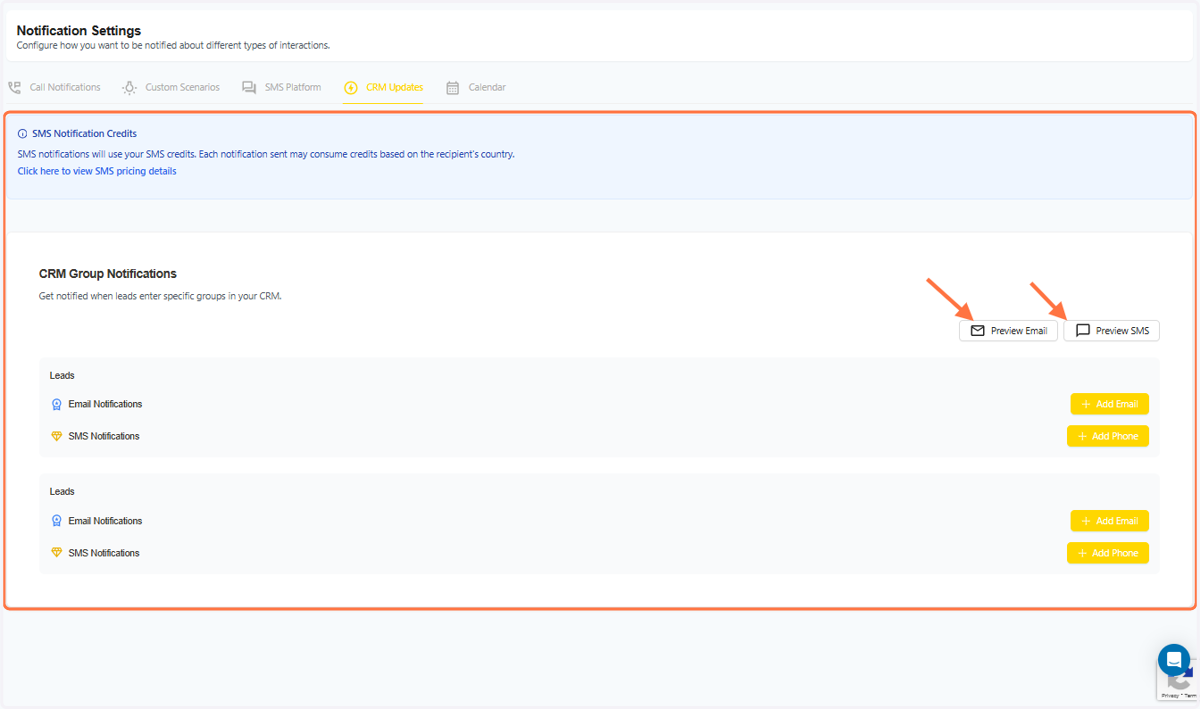Click the lightbulb icon beside Custom Scenarios

click(x=129, y=88)
